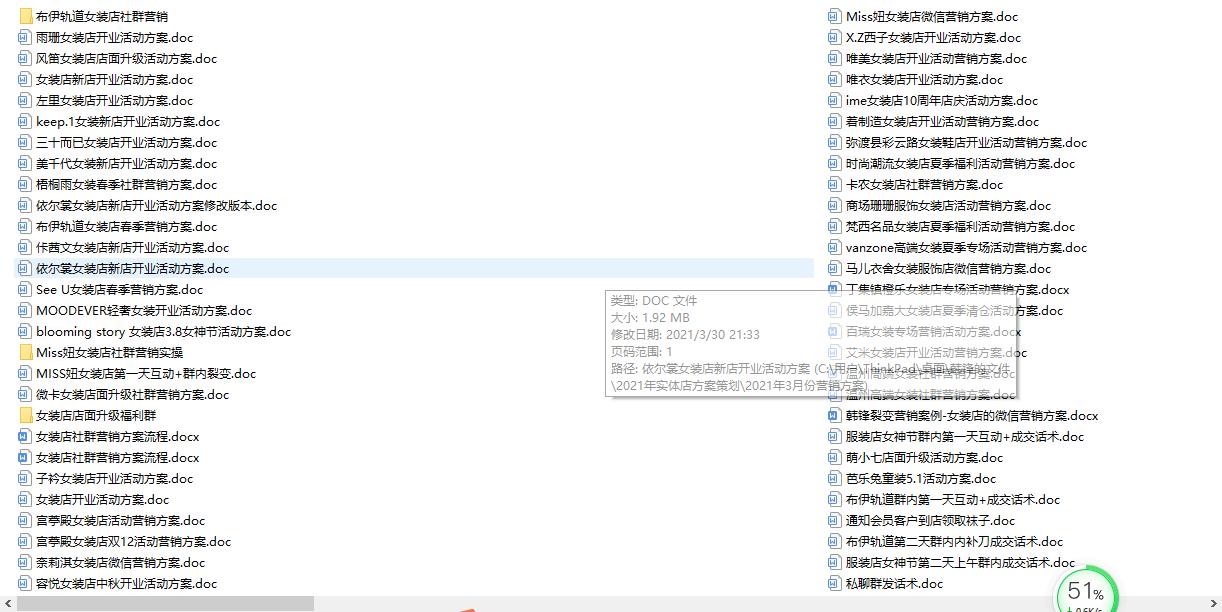The image size is (1222, 612).
Task: Click the 女装店店面升级福利群 folder icon
Action: pyautogui.click(x=25, y=415)
